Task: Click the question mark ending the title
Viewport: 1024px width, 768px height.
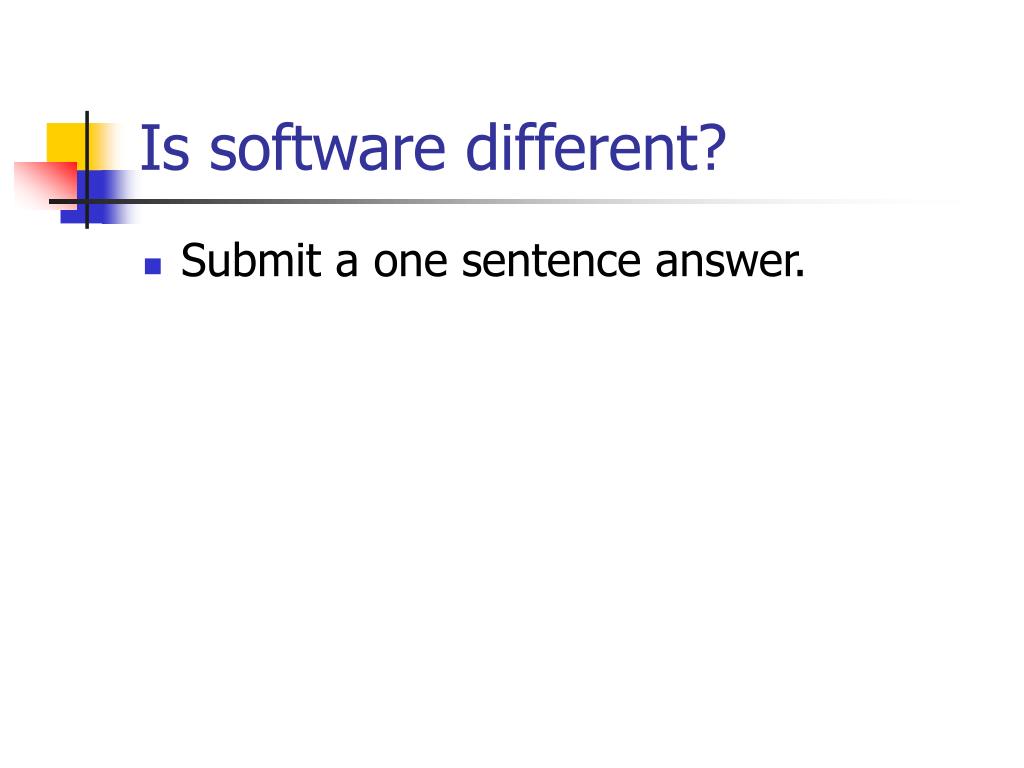Action: pos(709,148)
